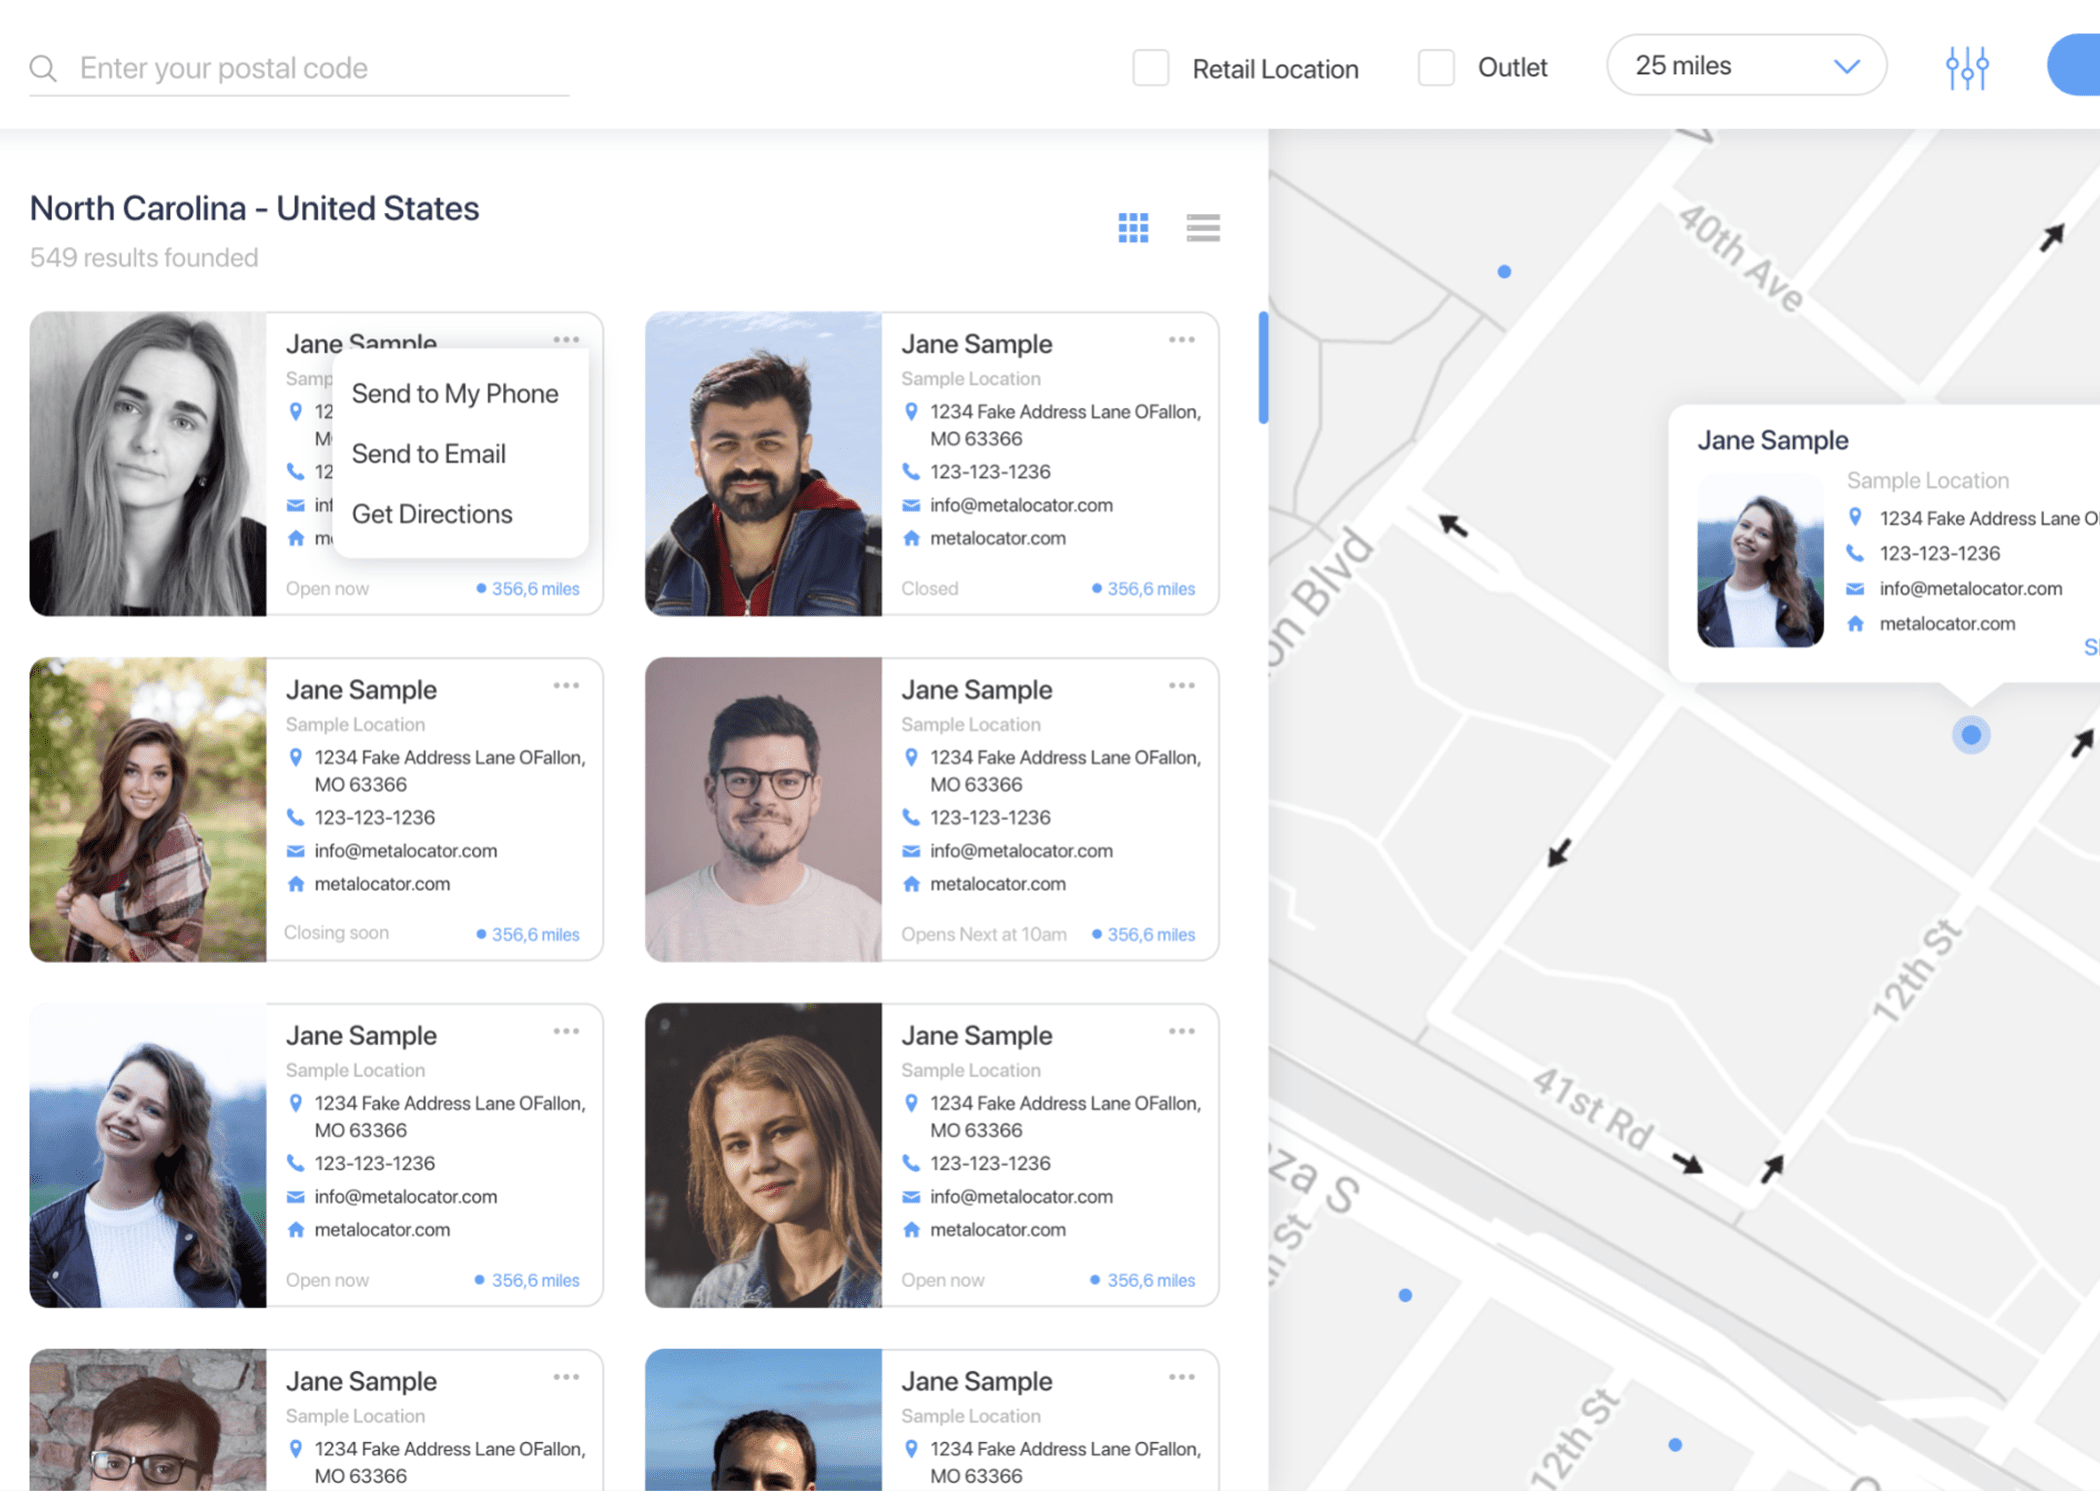The width and height of the screenshot is (2100, 1491).
Task: Click 123-123-1236 in the map popup
Action: [1939, 554]
